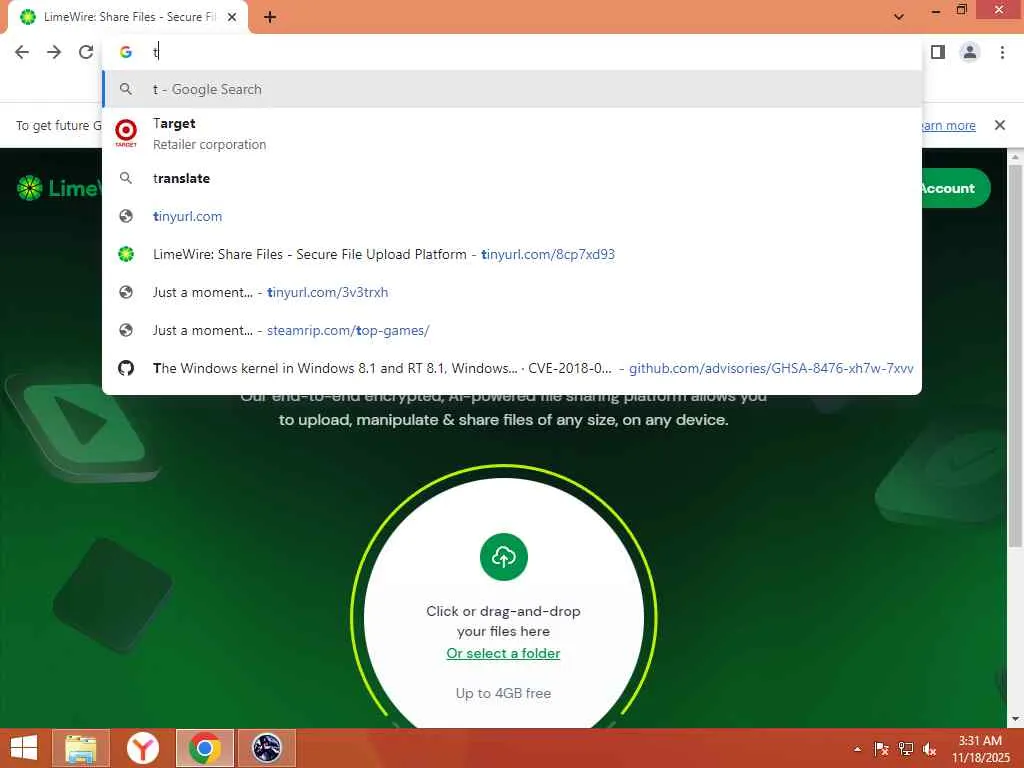This screenshot has height=768, width=1024.
Task: Open Yandex Browser from the taskbar
Action: click(143, 748)
